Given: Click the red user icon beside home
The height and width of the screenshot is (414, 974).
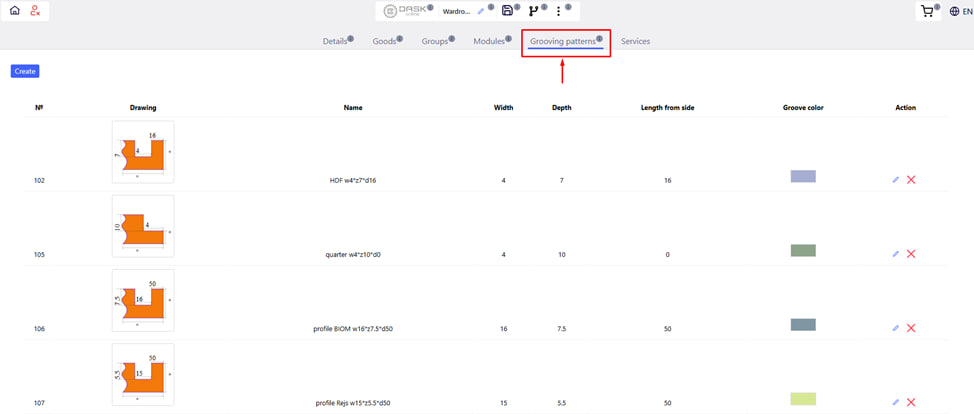Looking at the screenshot, I should point(35,11).
